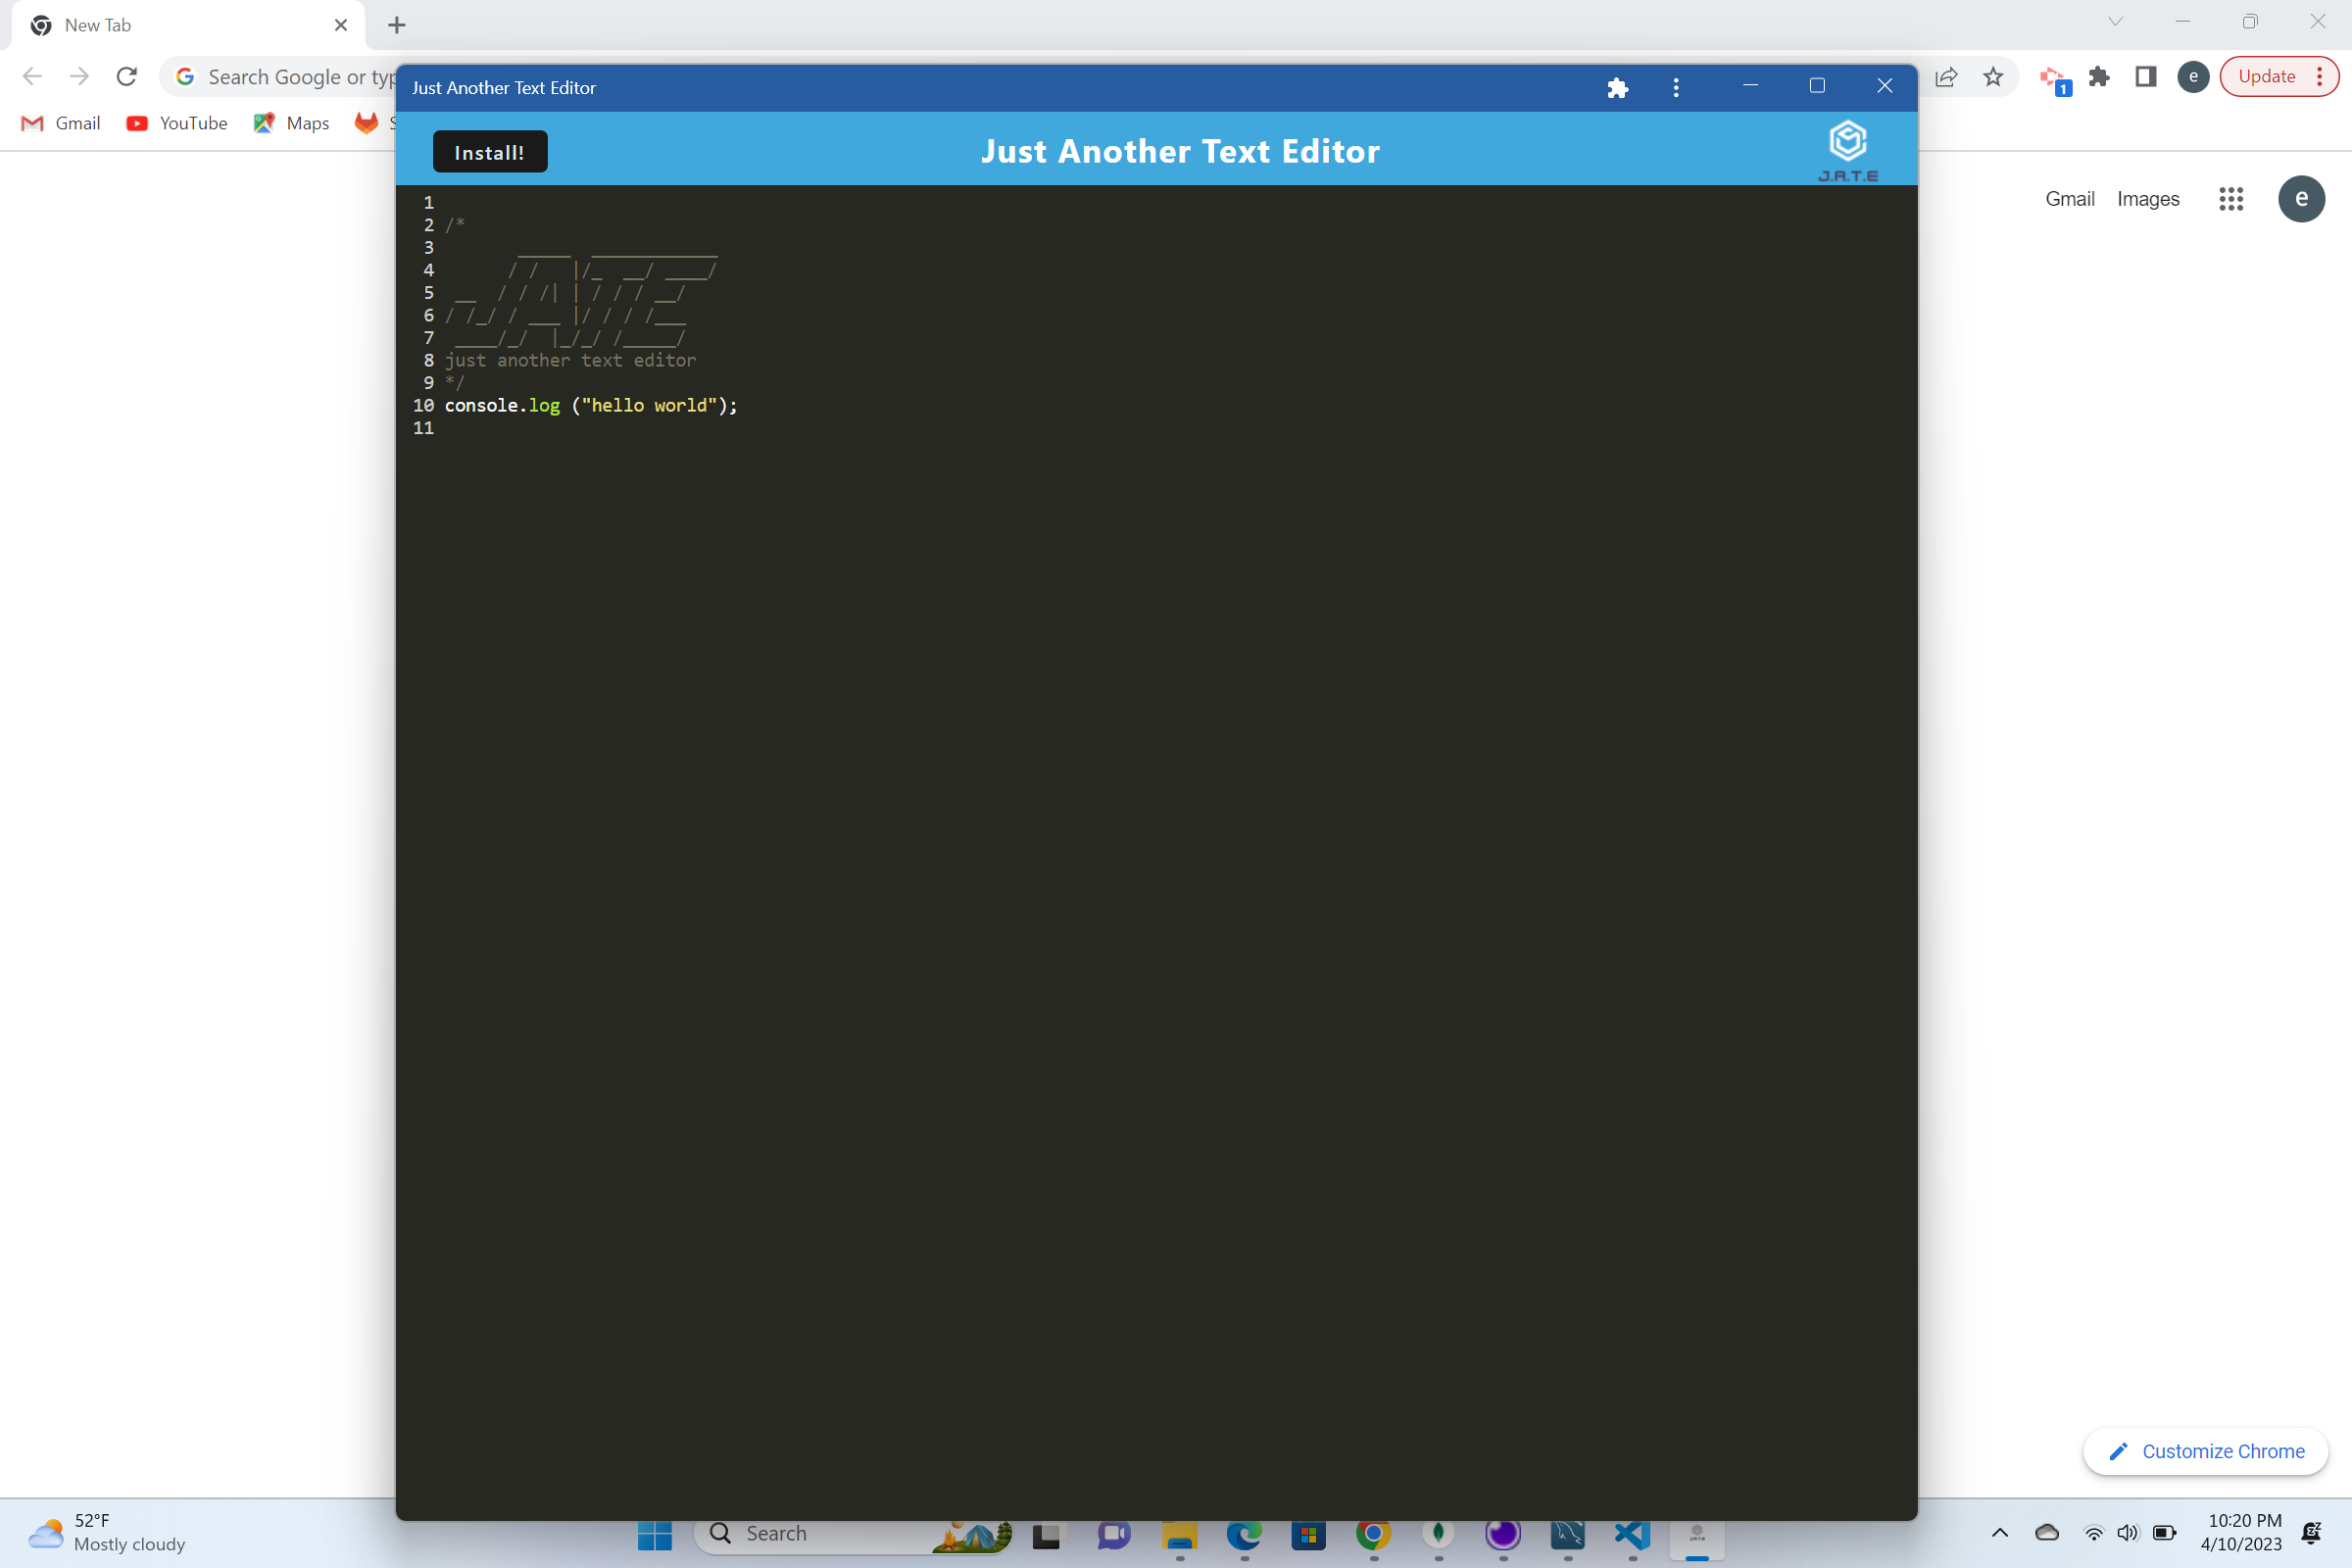
Task: Open the Google apps grid
Action: click(x=2231, y=199)
